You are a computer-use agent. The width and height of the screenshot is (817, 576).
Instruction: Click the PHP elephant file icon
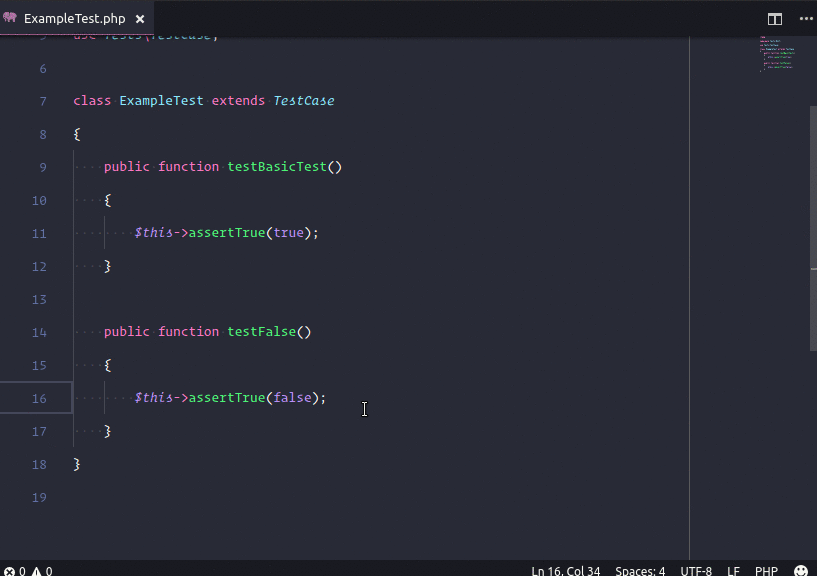pos(10,18)
